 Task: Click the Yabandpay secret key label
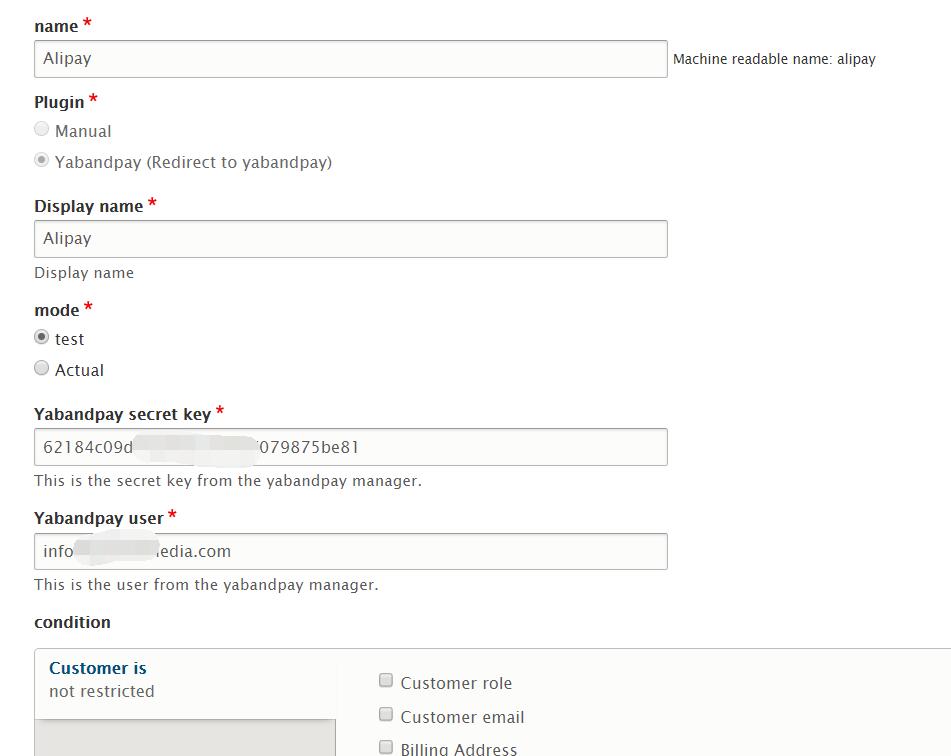(x=122, y=414)
